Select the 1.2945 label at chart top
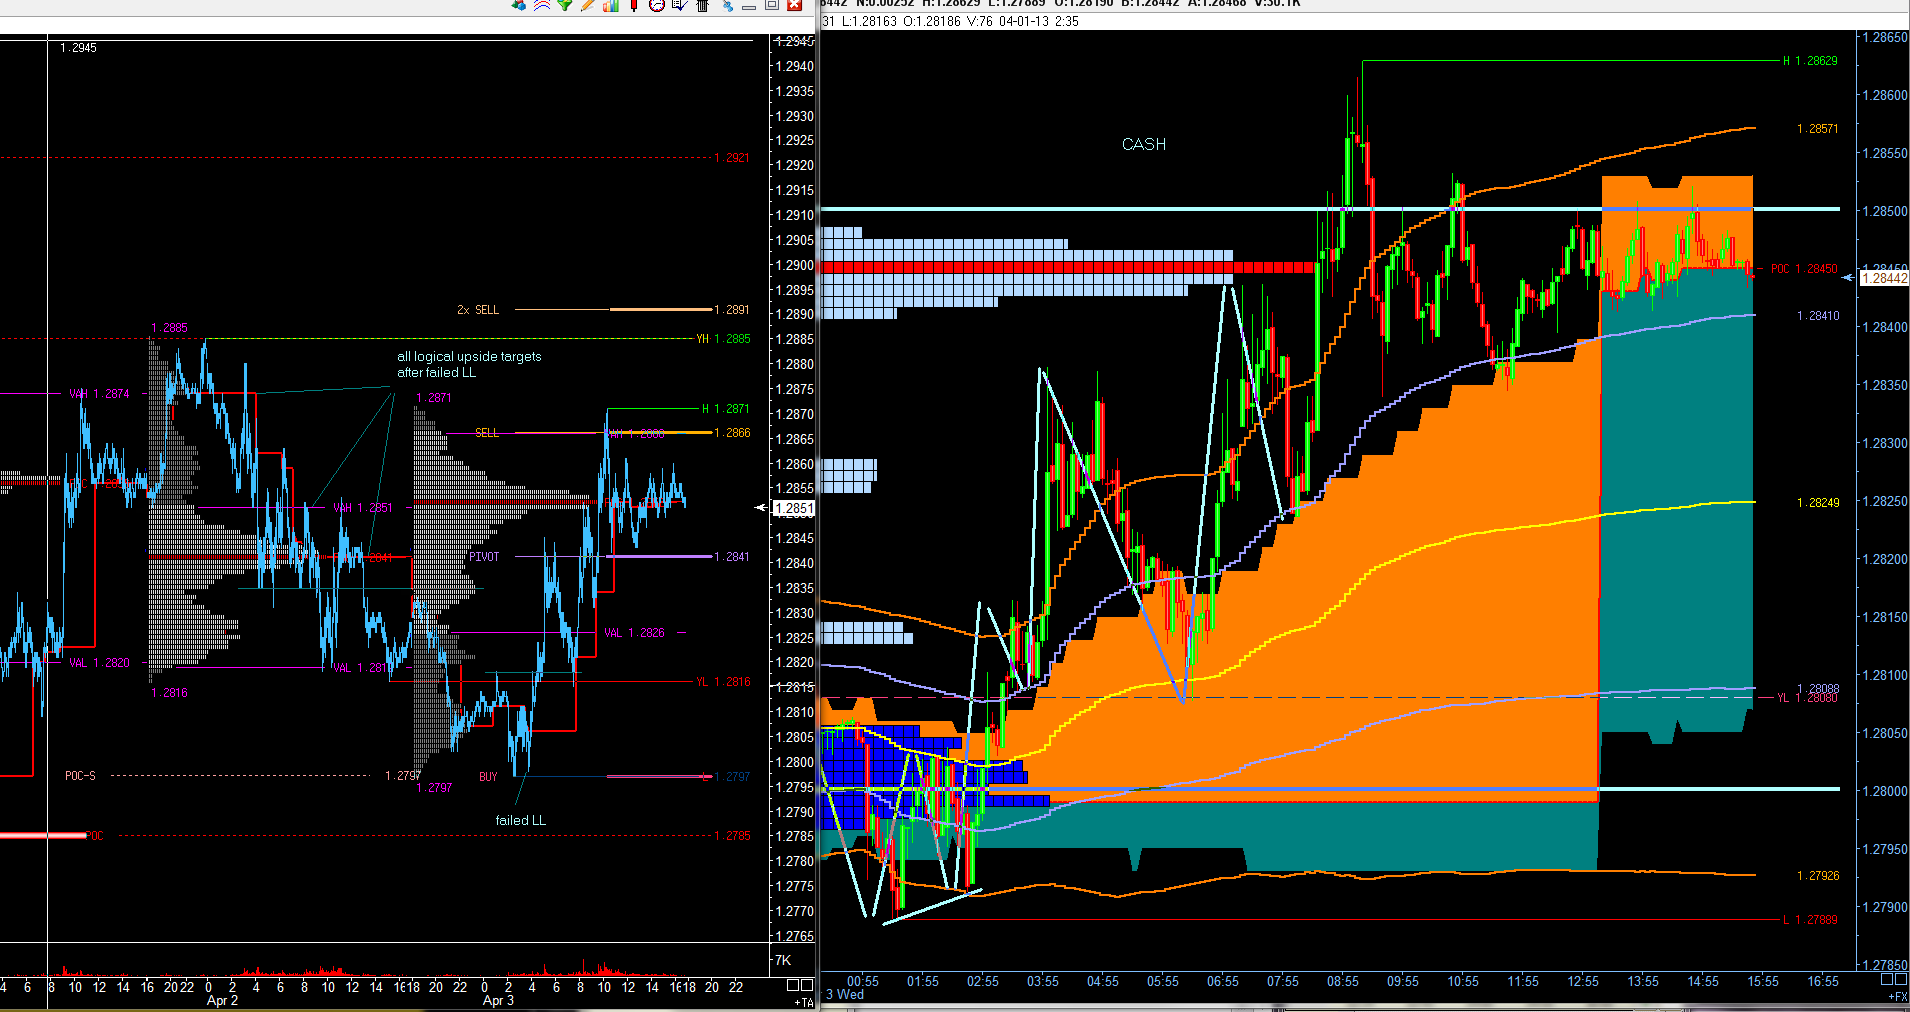The height and width of the screenshot is (1012, 1910). pos(78,48)
